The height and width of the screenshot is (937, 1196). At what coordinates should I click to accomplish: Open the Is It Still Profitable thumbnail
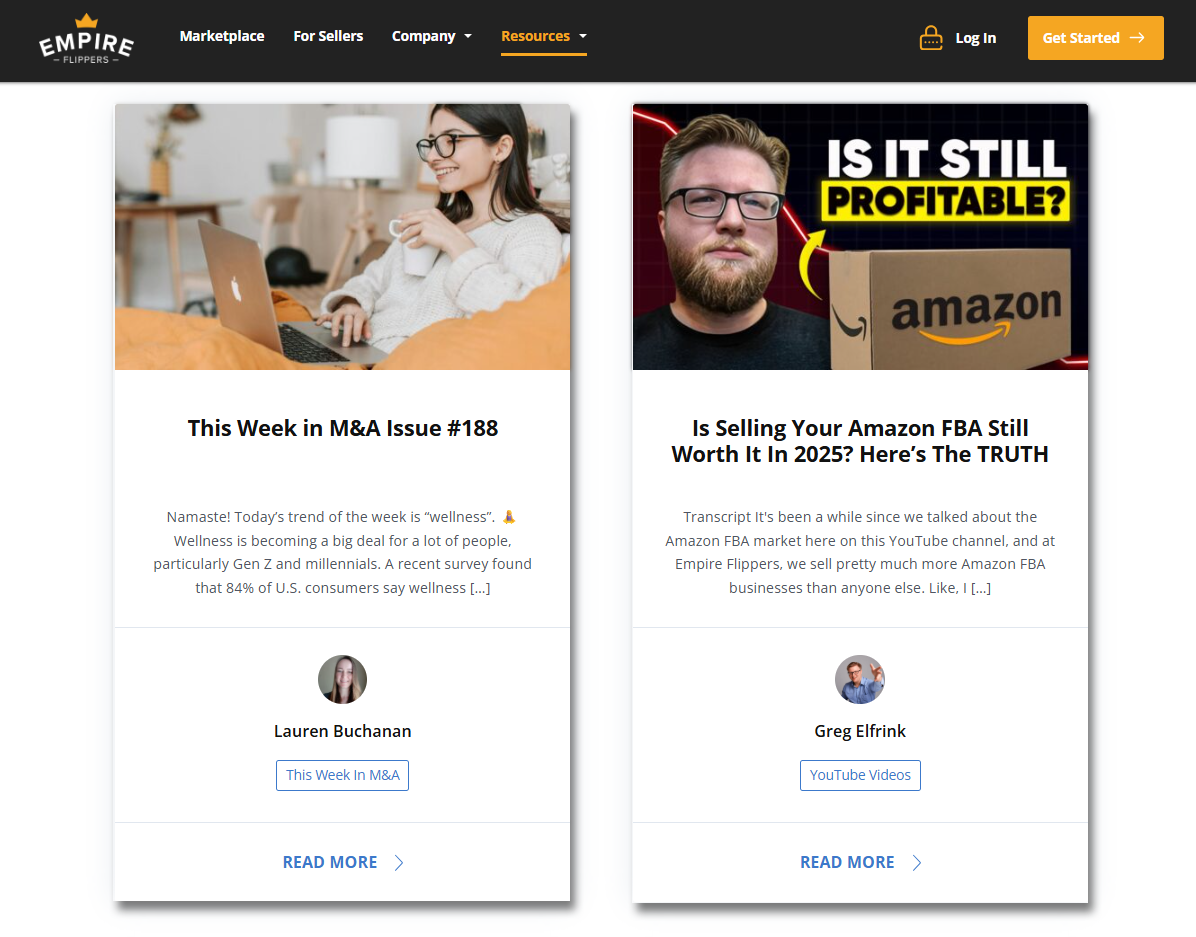tap(860, 237)
